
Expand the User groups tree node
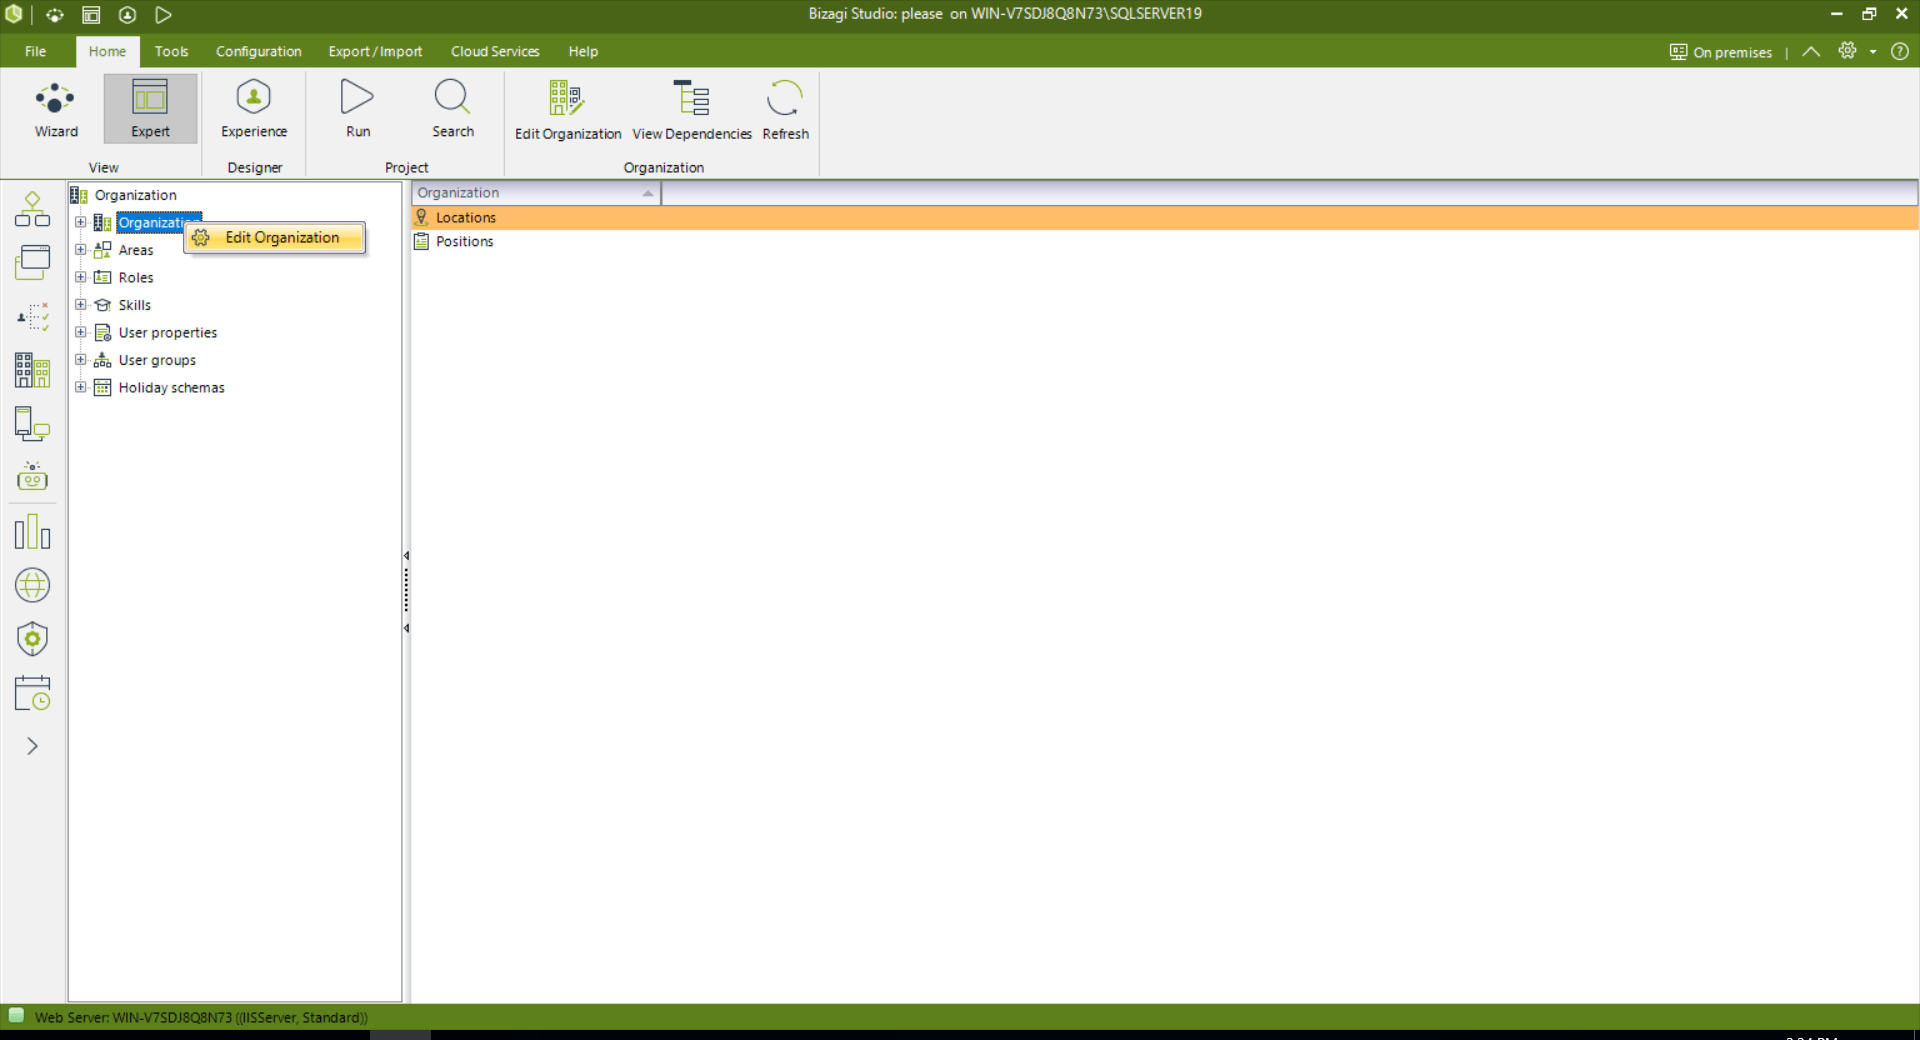(81, 360)
